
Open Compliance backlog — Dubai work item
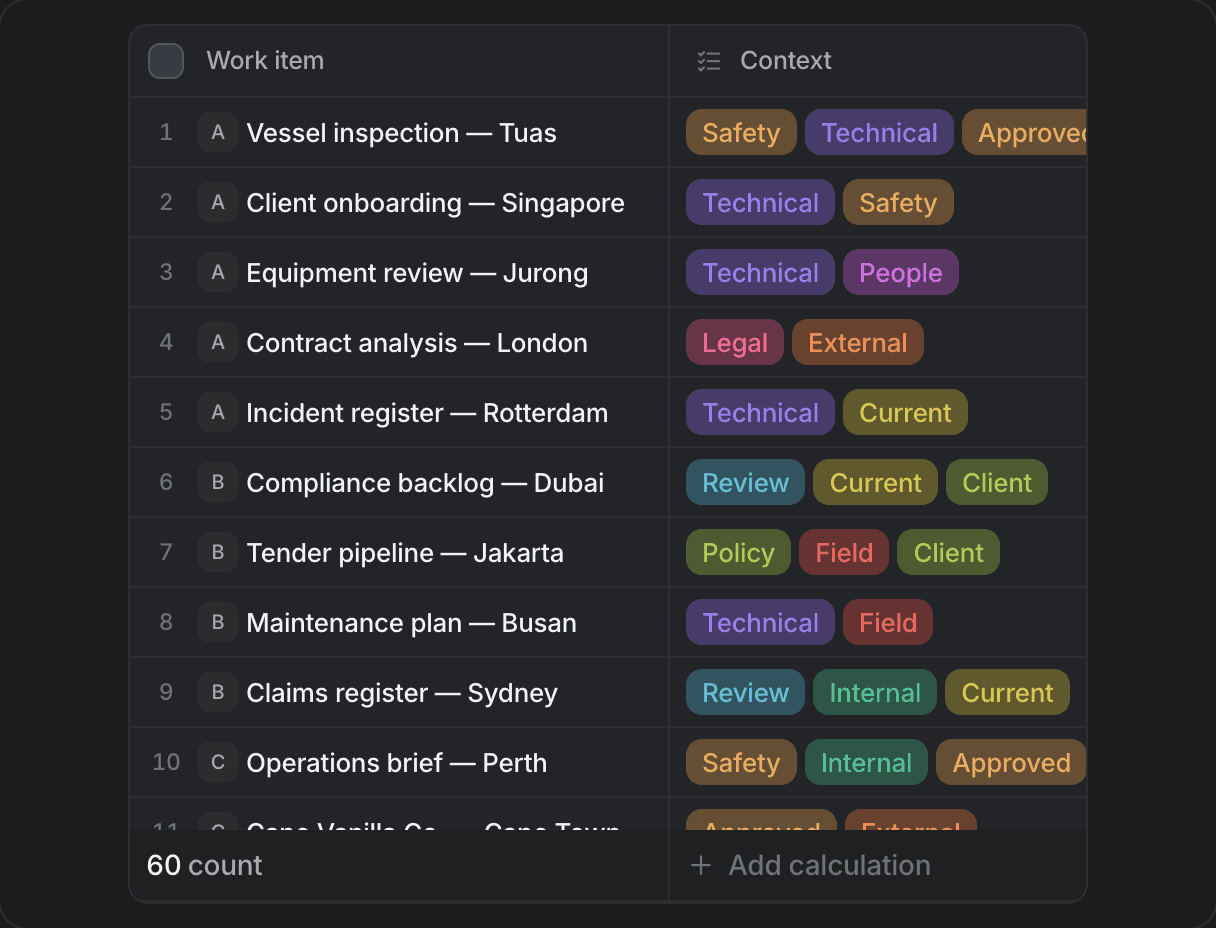click(425, 483)
